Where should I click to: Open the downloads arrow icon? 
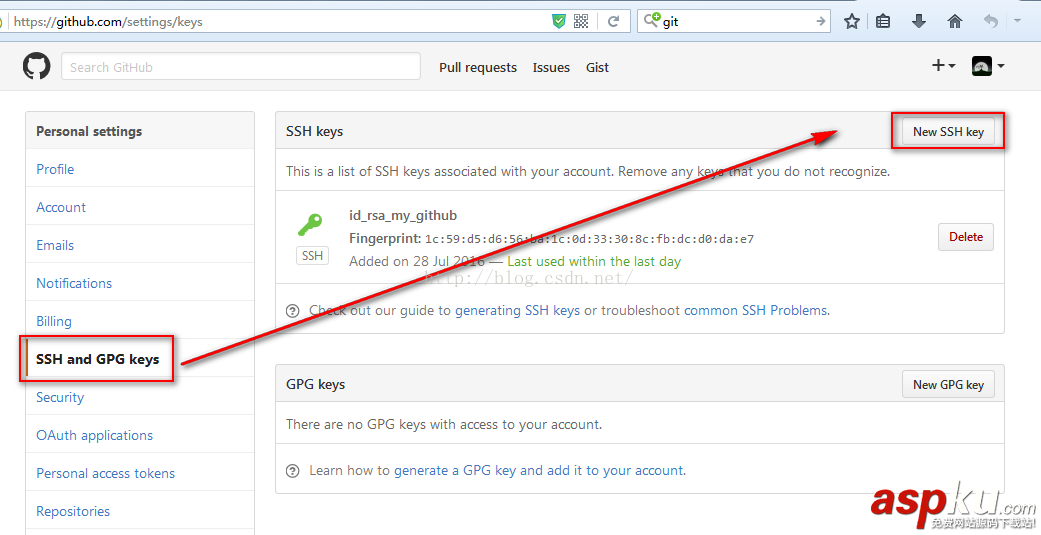pos(919,21)
